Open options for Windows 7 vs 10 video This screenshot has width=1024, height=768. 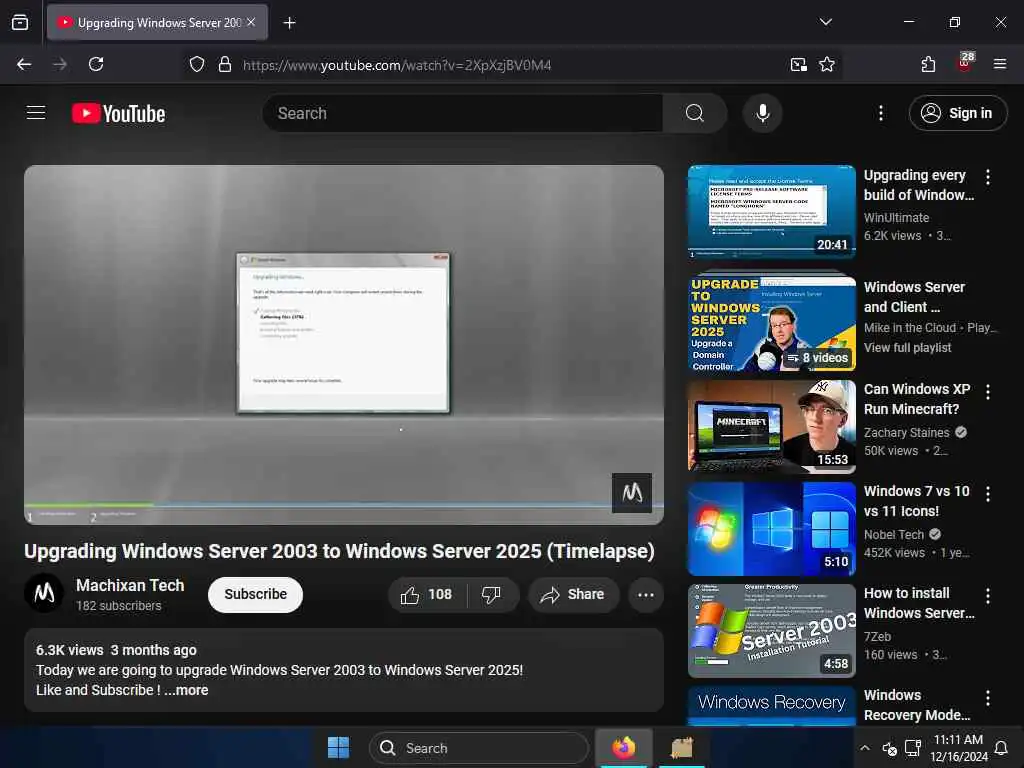[x=987, y=494]
